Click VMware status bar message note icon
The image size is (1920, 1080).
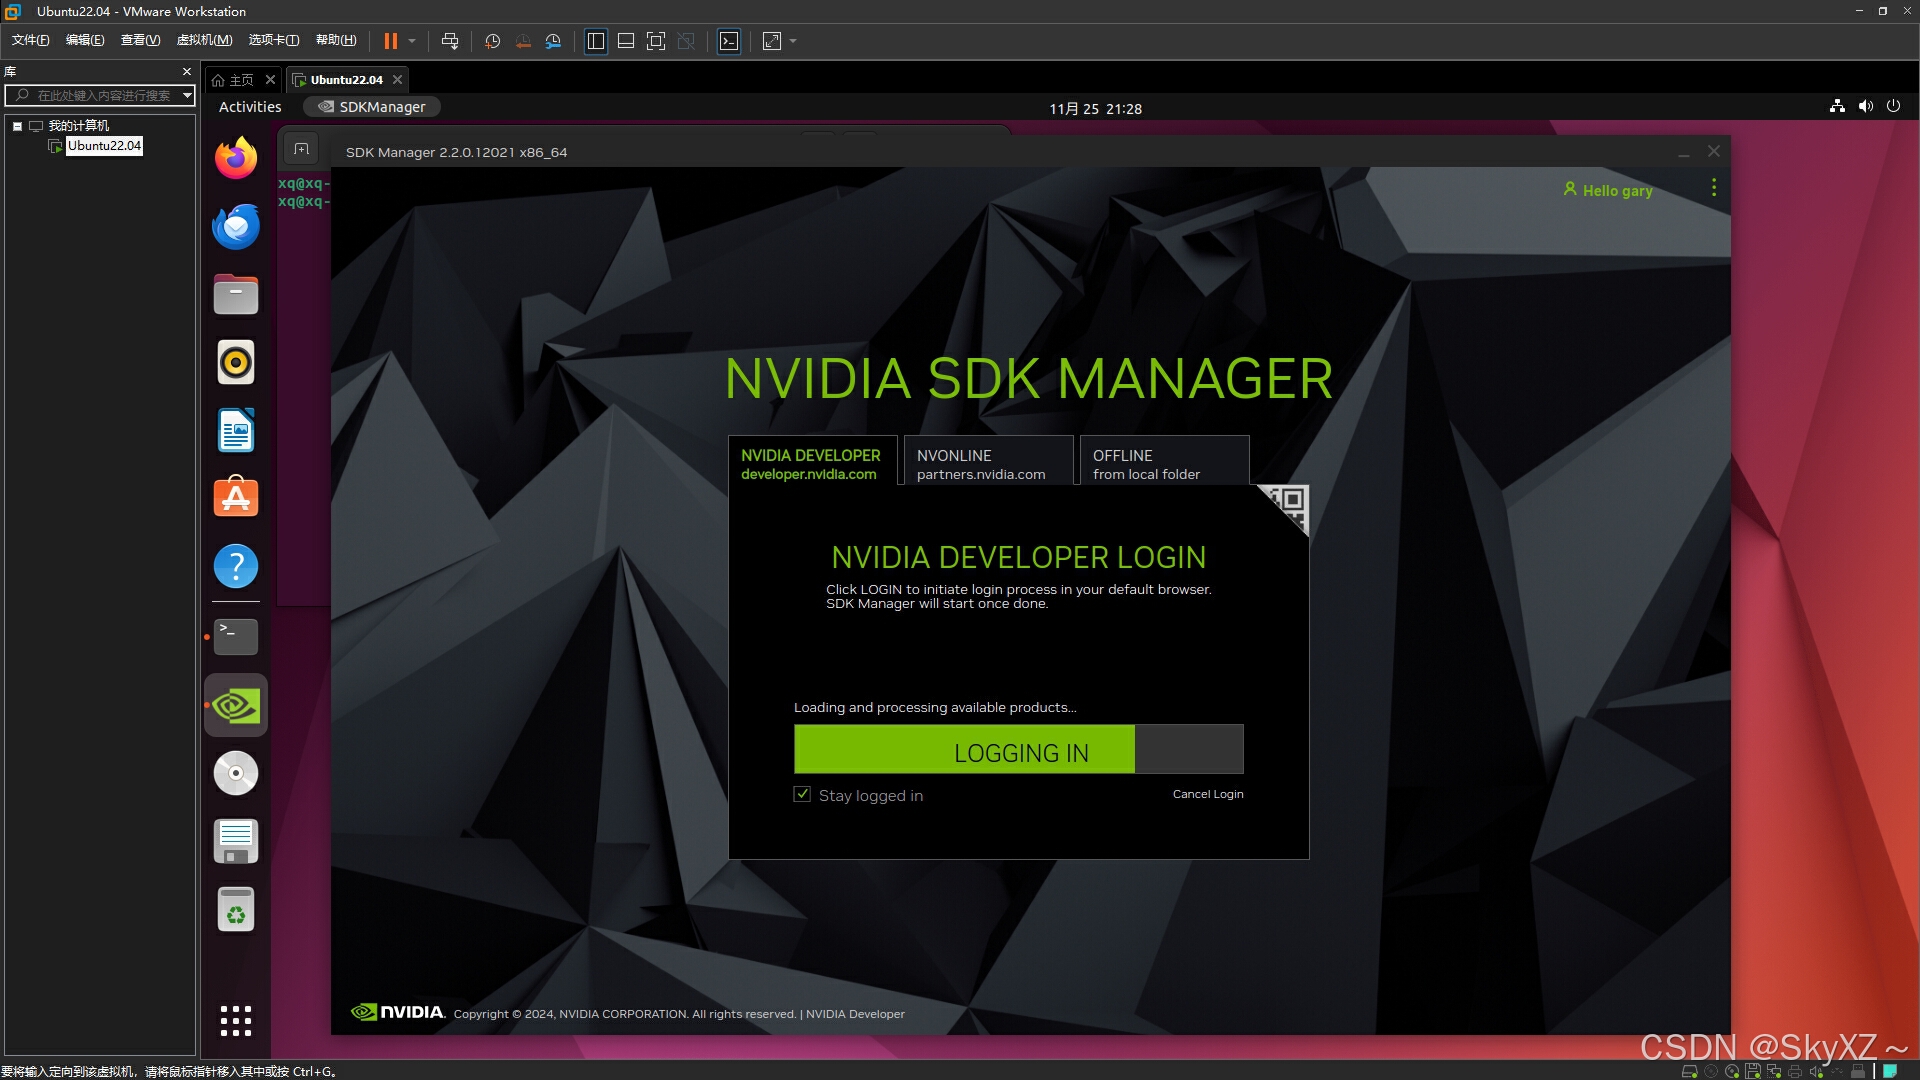1890,1071
